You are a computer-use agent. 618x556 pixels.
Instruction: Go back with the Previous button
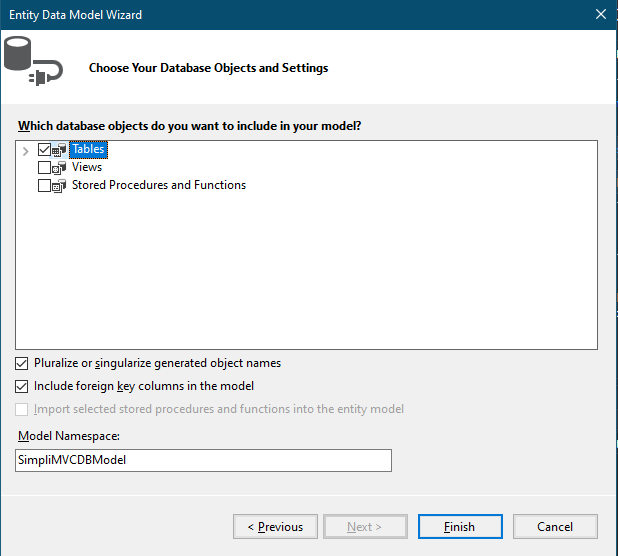point(275,526)
